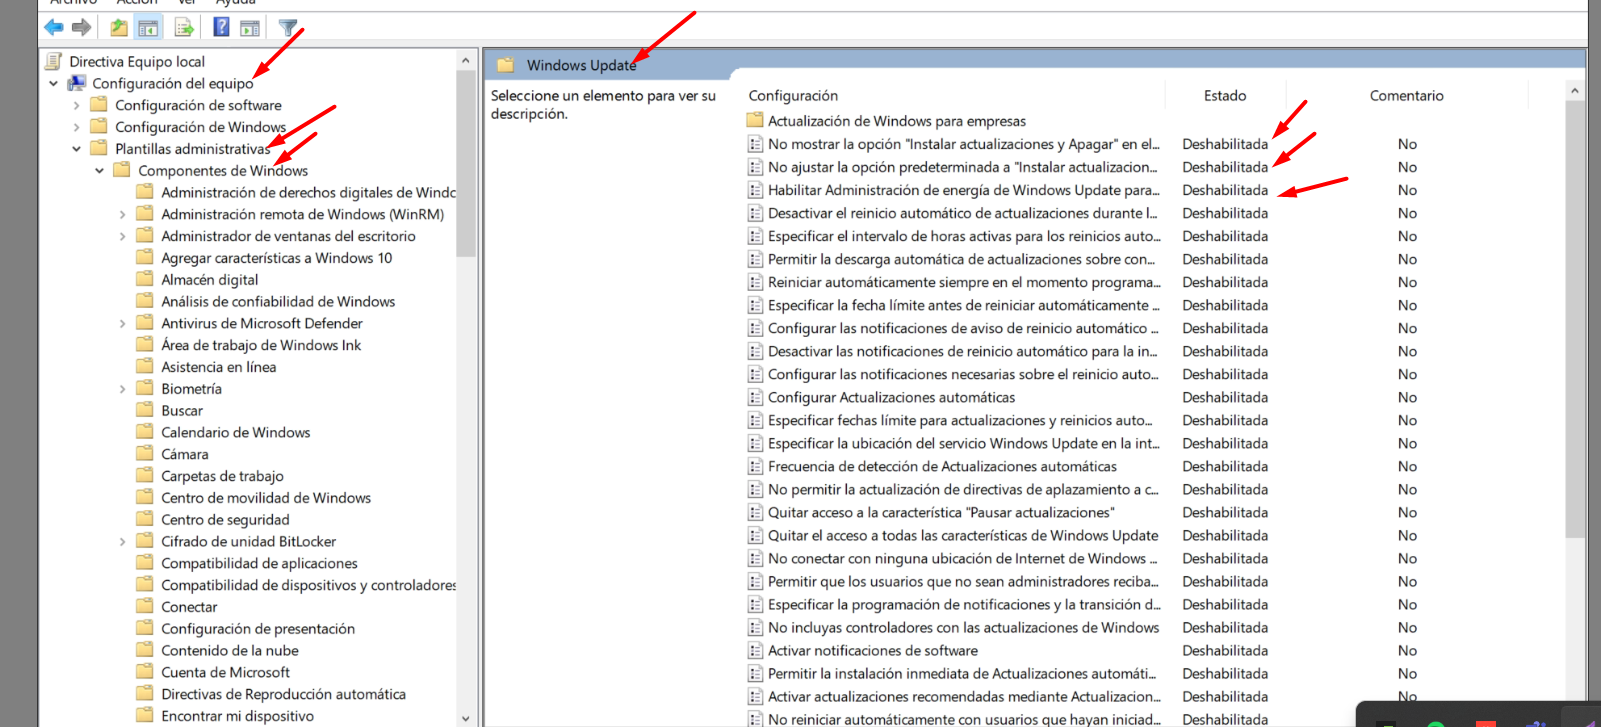Toggle the action pane show/hide icon
The height and width of the screenshot is (727, 1601).
[x=250, y=27]
